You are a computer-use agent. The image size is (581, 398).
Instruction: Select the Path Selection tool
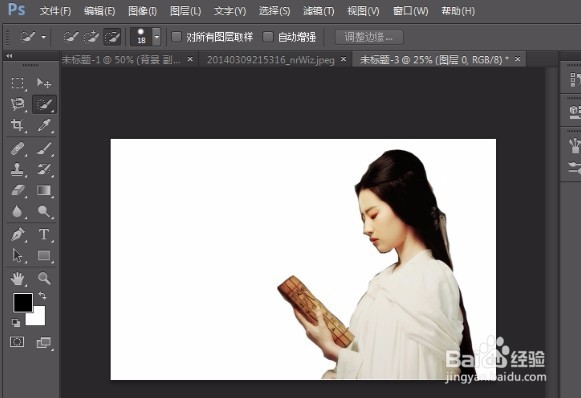click(17, 255)
